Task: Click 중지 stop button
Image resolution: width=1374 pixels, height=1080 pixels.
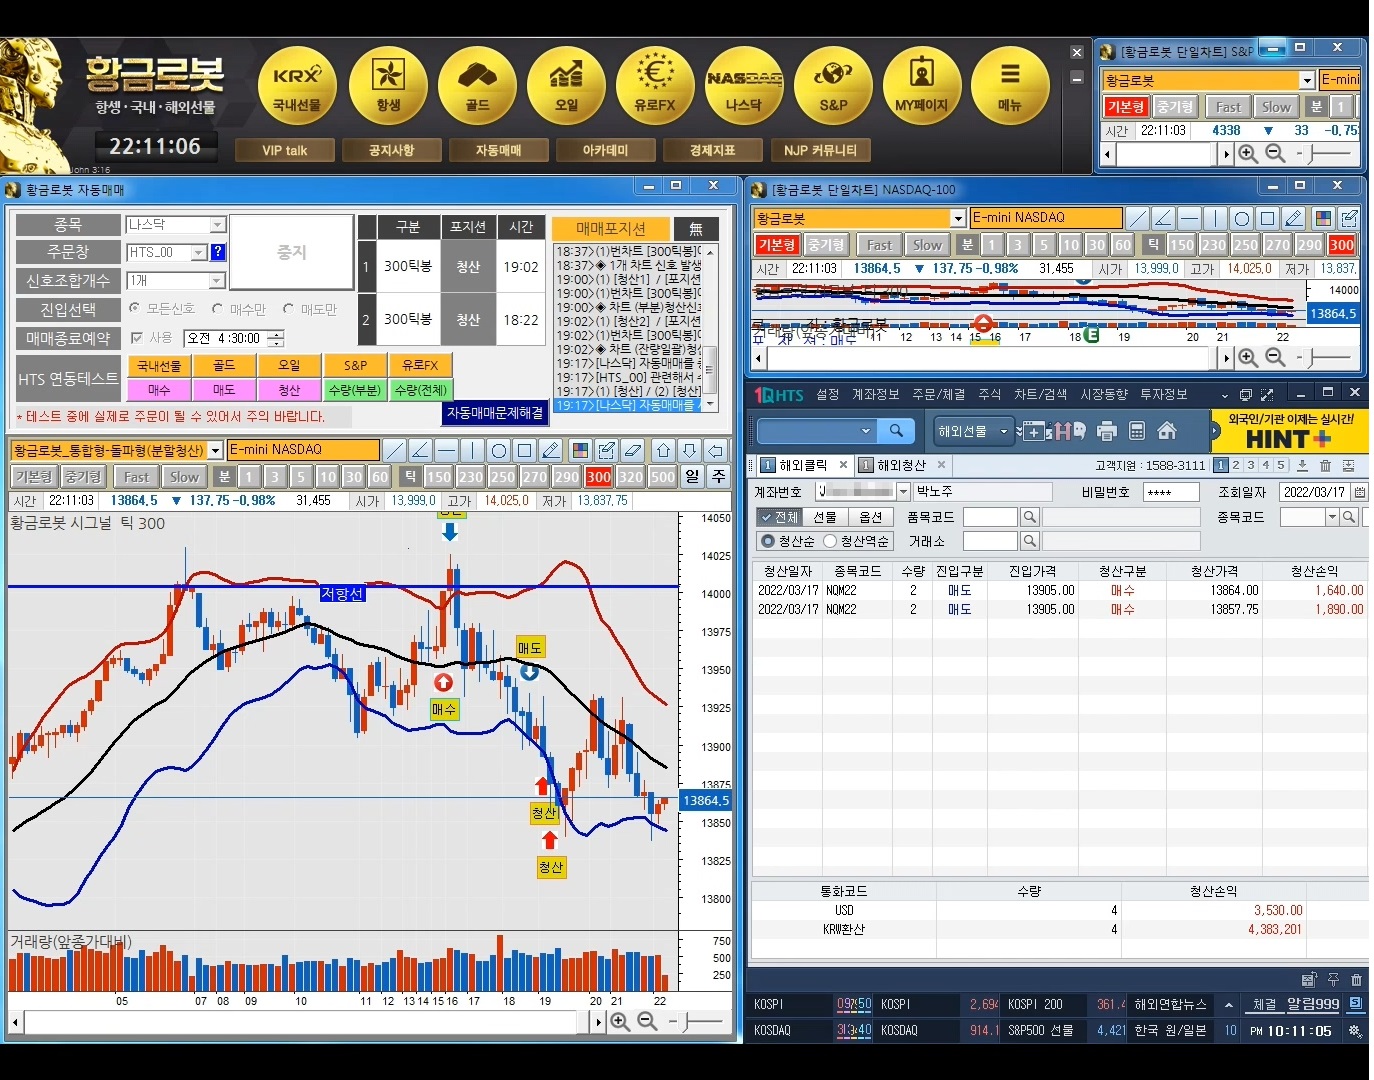Action: [x=291, y=253]
